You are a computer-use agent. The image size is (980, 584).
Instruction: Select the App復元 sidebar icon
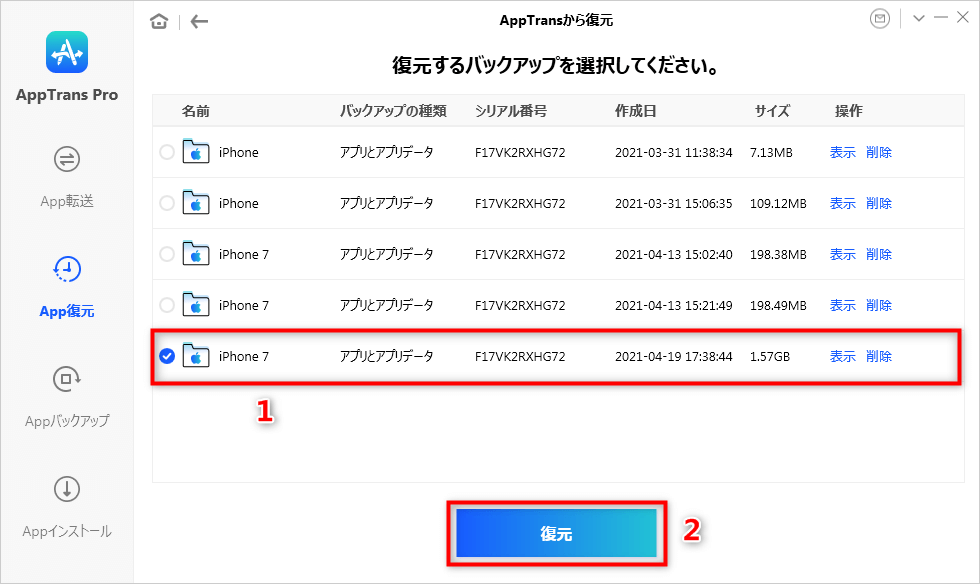(65, 285)
